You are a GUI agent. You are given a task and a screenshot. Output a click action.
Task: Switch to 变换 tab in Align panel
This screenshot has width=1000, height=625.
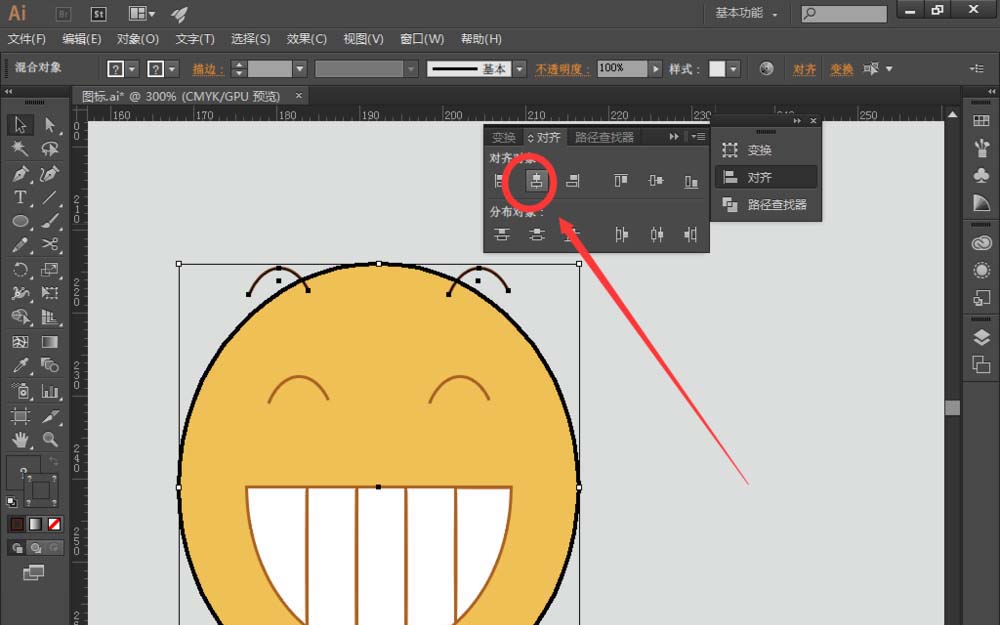[x=503, y=137]
